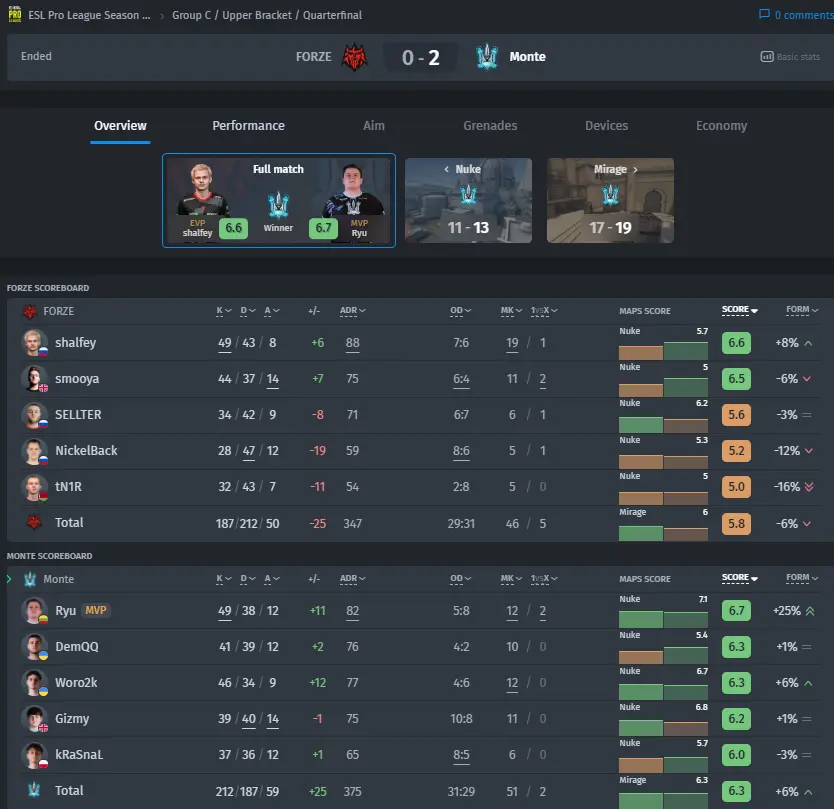Click smooya's player avatar

34,379
